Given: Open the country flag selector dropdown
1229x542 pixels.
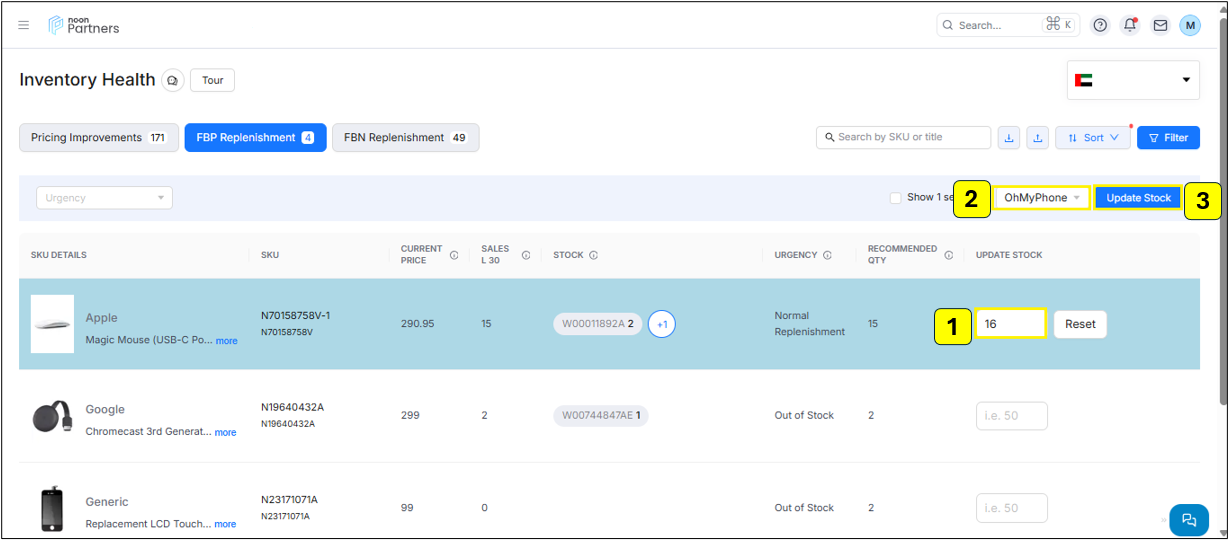Looking at the screenshot, I should pos(1133,80).
